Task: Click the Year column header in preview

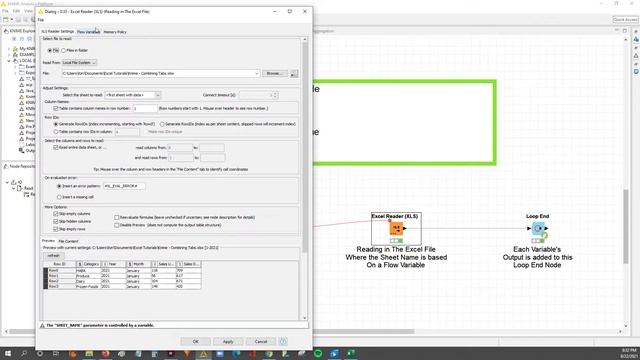Action: (113, 264)
